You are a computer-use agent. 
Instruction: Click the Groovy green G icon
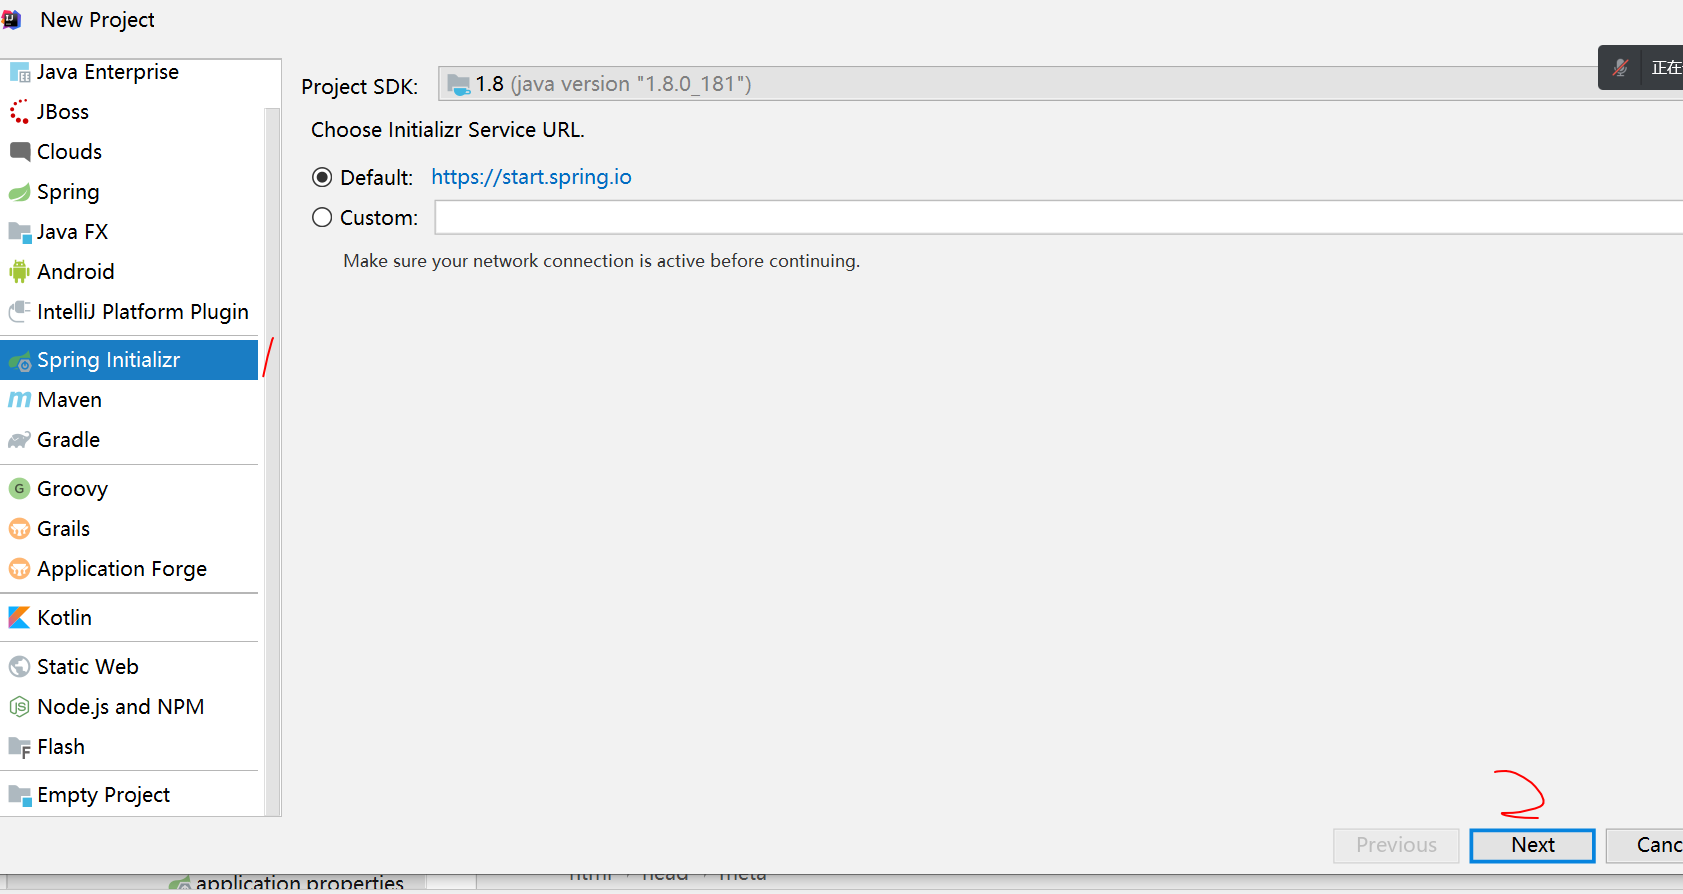click(19, 489)
